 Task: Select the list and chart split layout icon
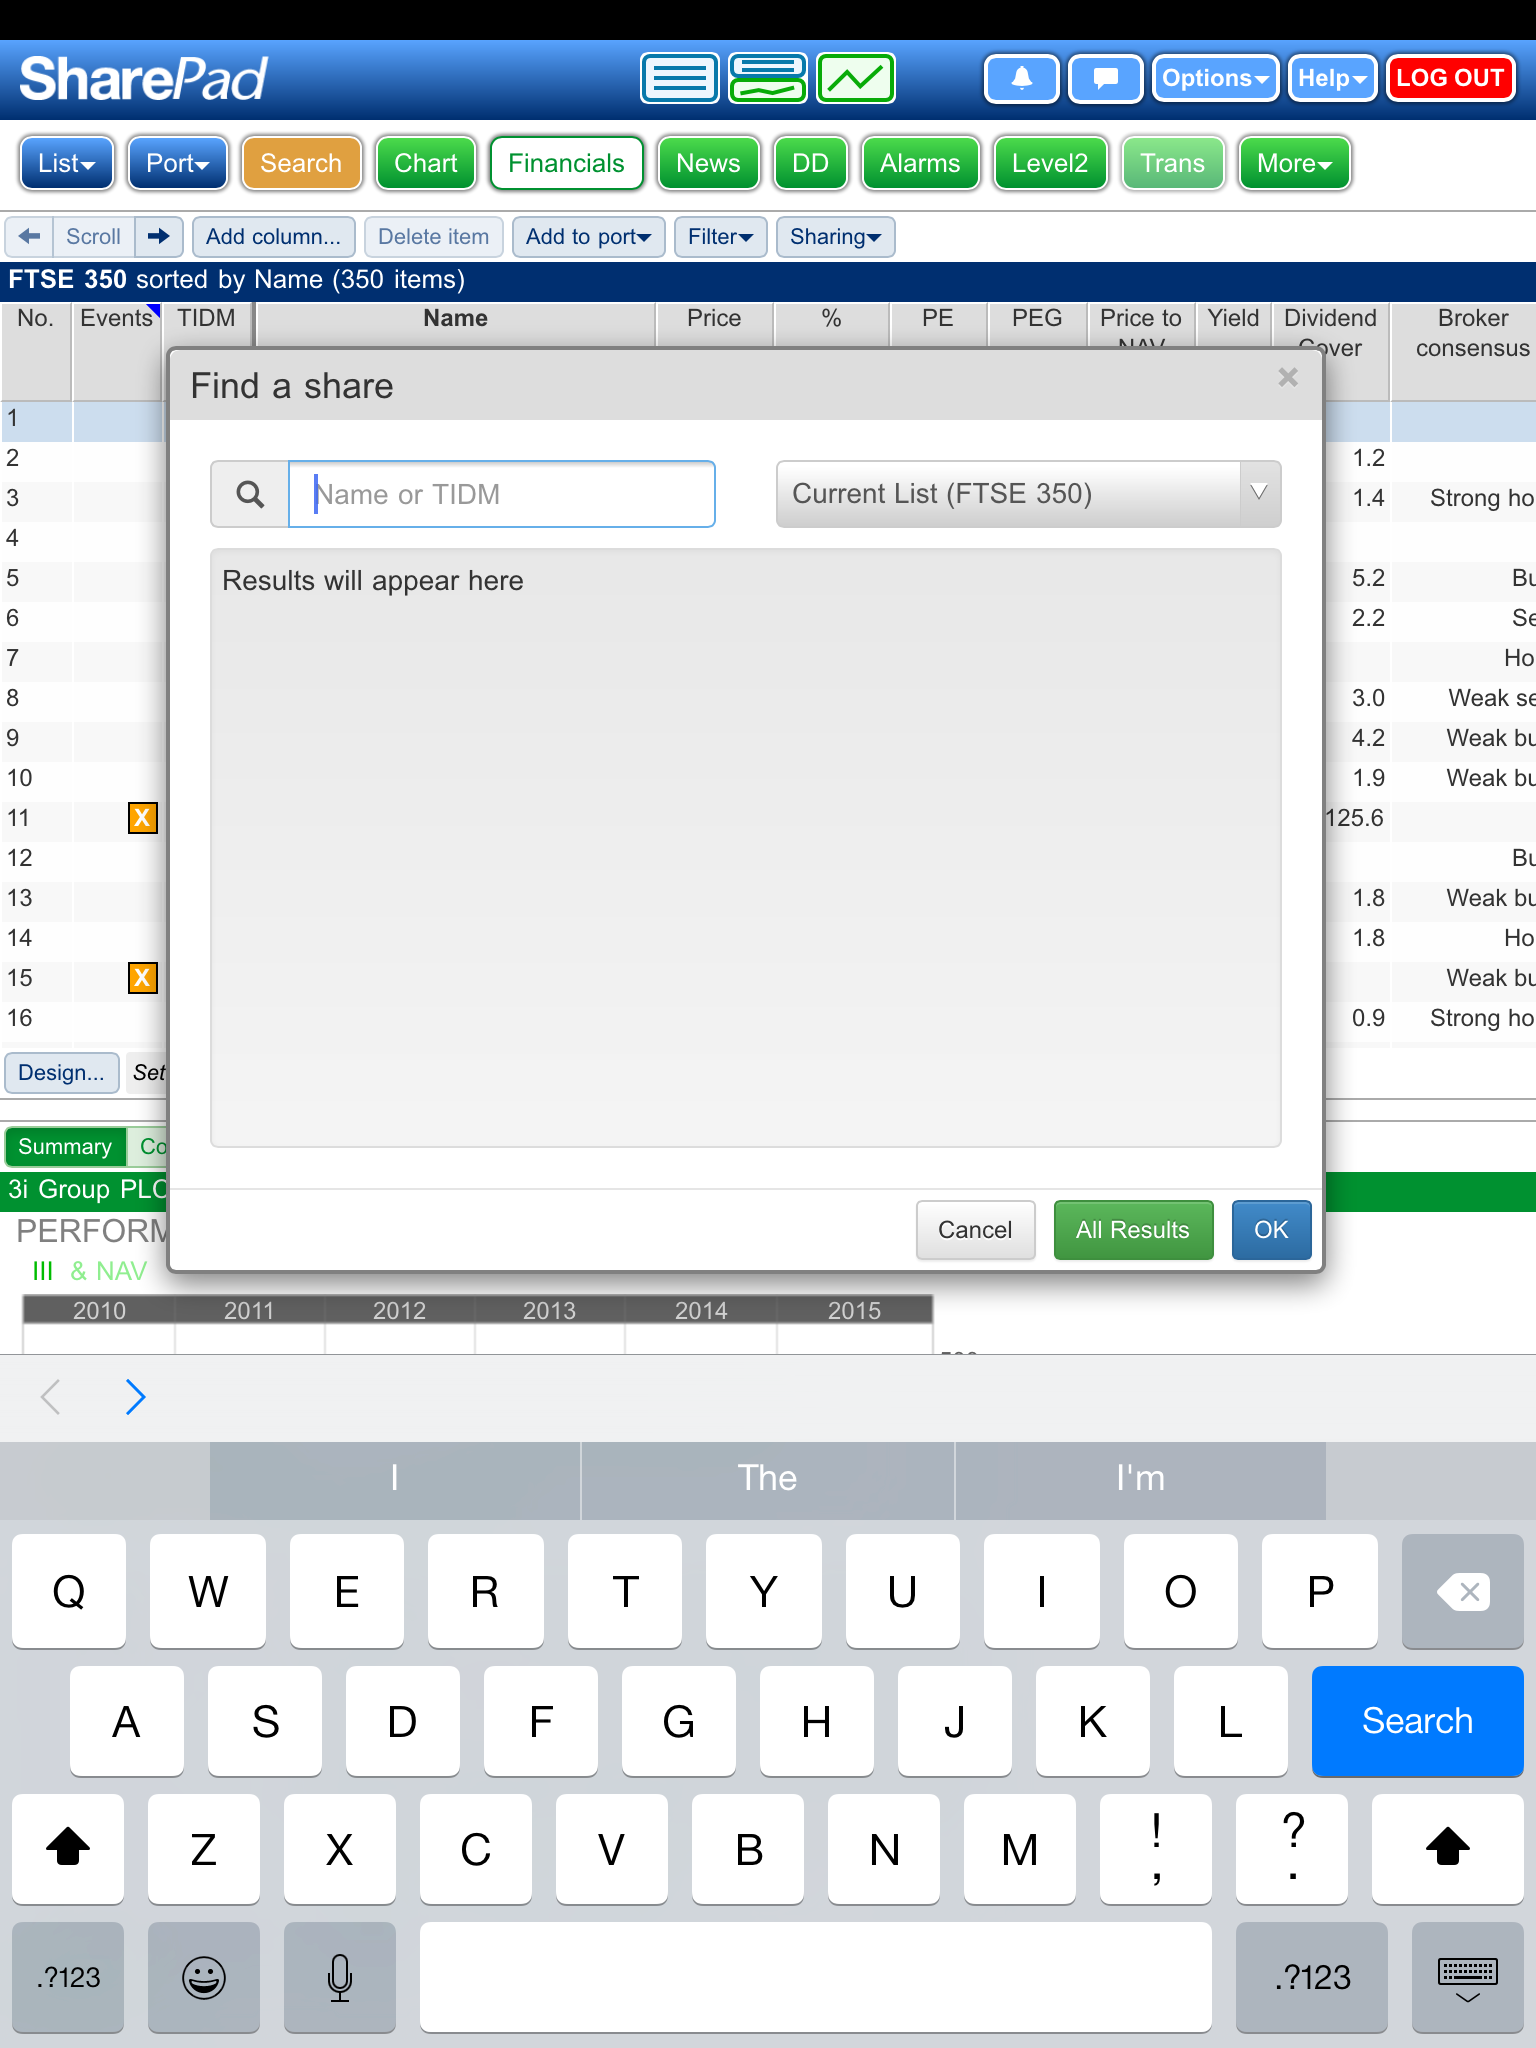pyautogui.click(x=768, y=78)
